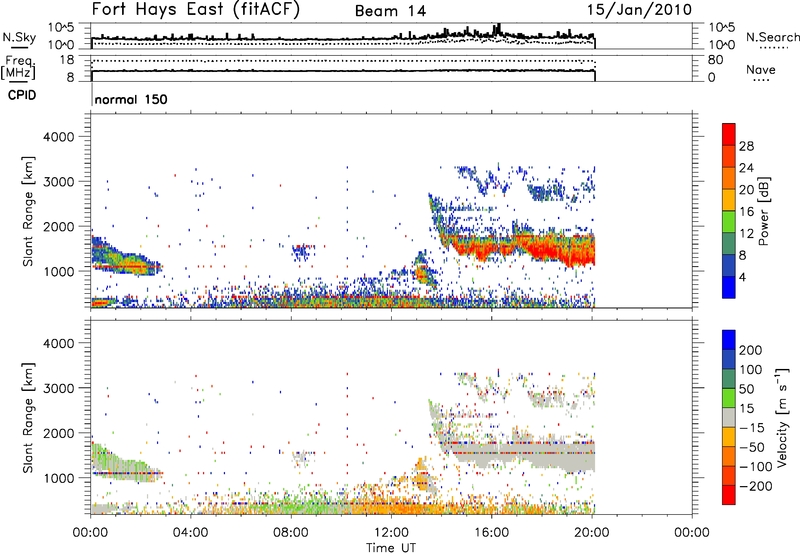800x554 pixels.
Task: Click the 'Nave' legend label
Action: coord(761,69)
